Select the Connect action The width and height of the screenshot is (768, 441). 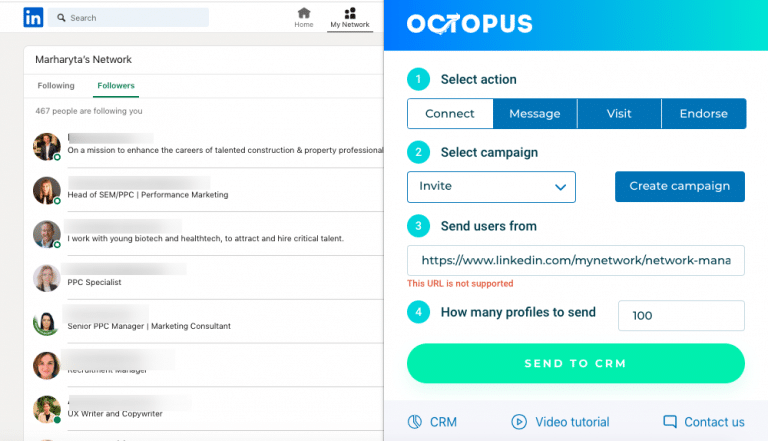[450, 114]
